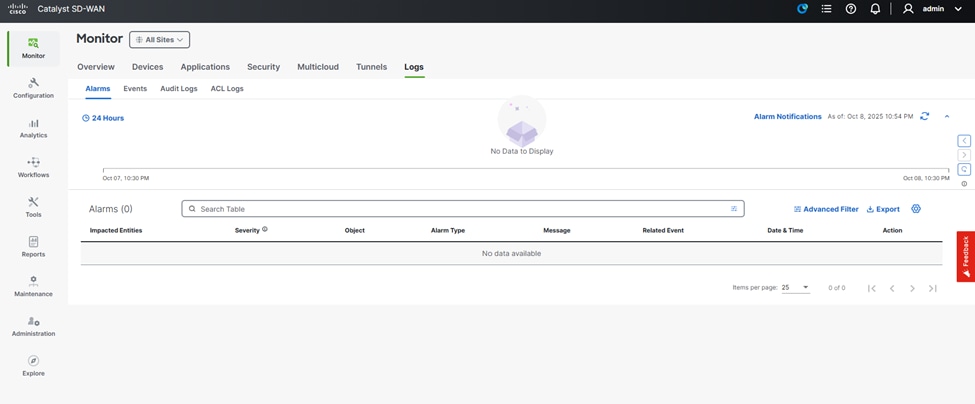Click the Object column header
The image size is (975, 404).
click(x=354, y=231)
